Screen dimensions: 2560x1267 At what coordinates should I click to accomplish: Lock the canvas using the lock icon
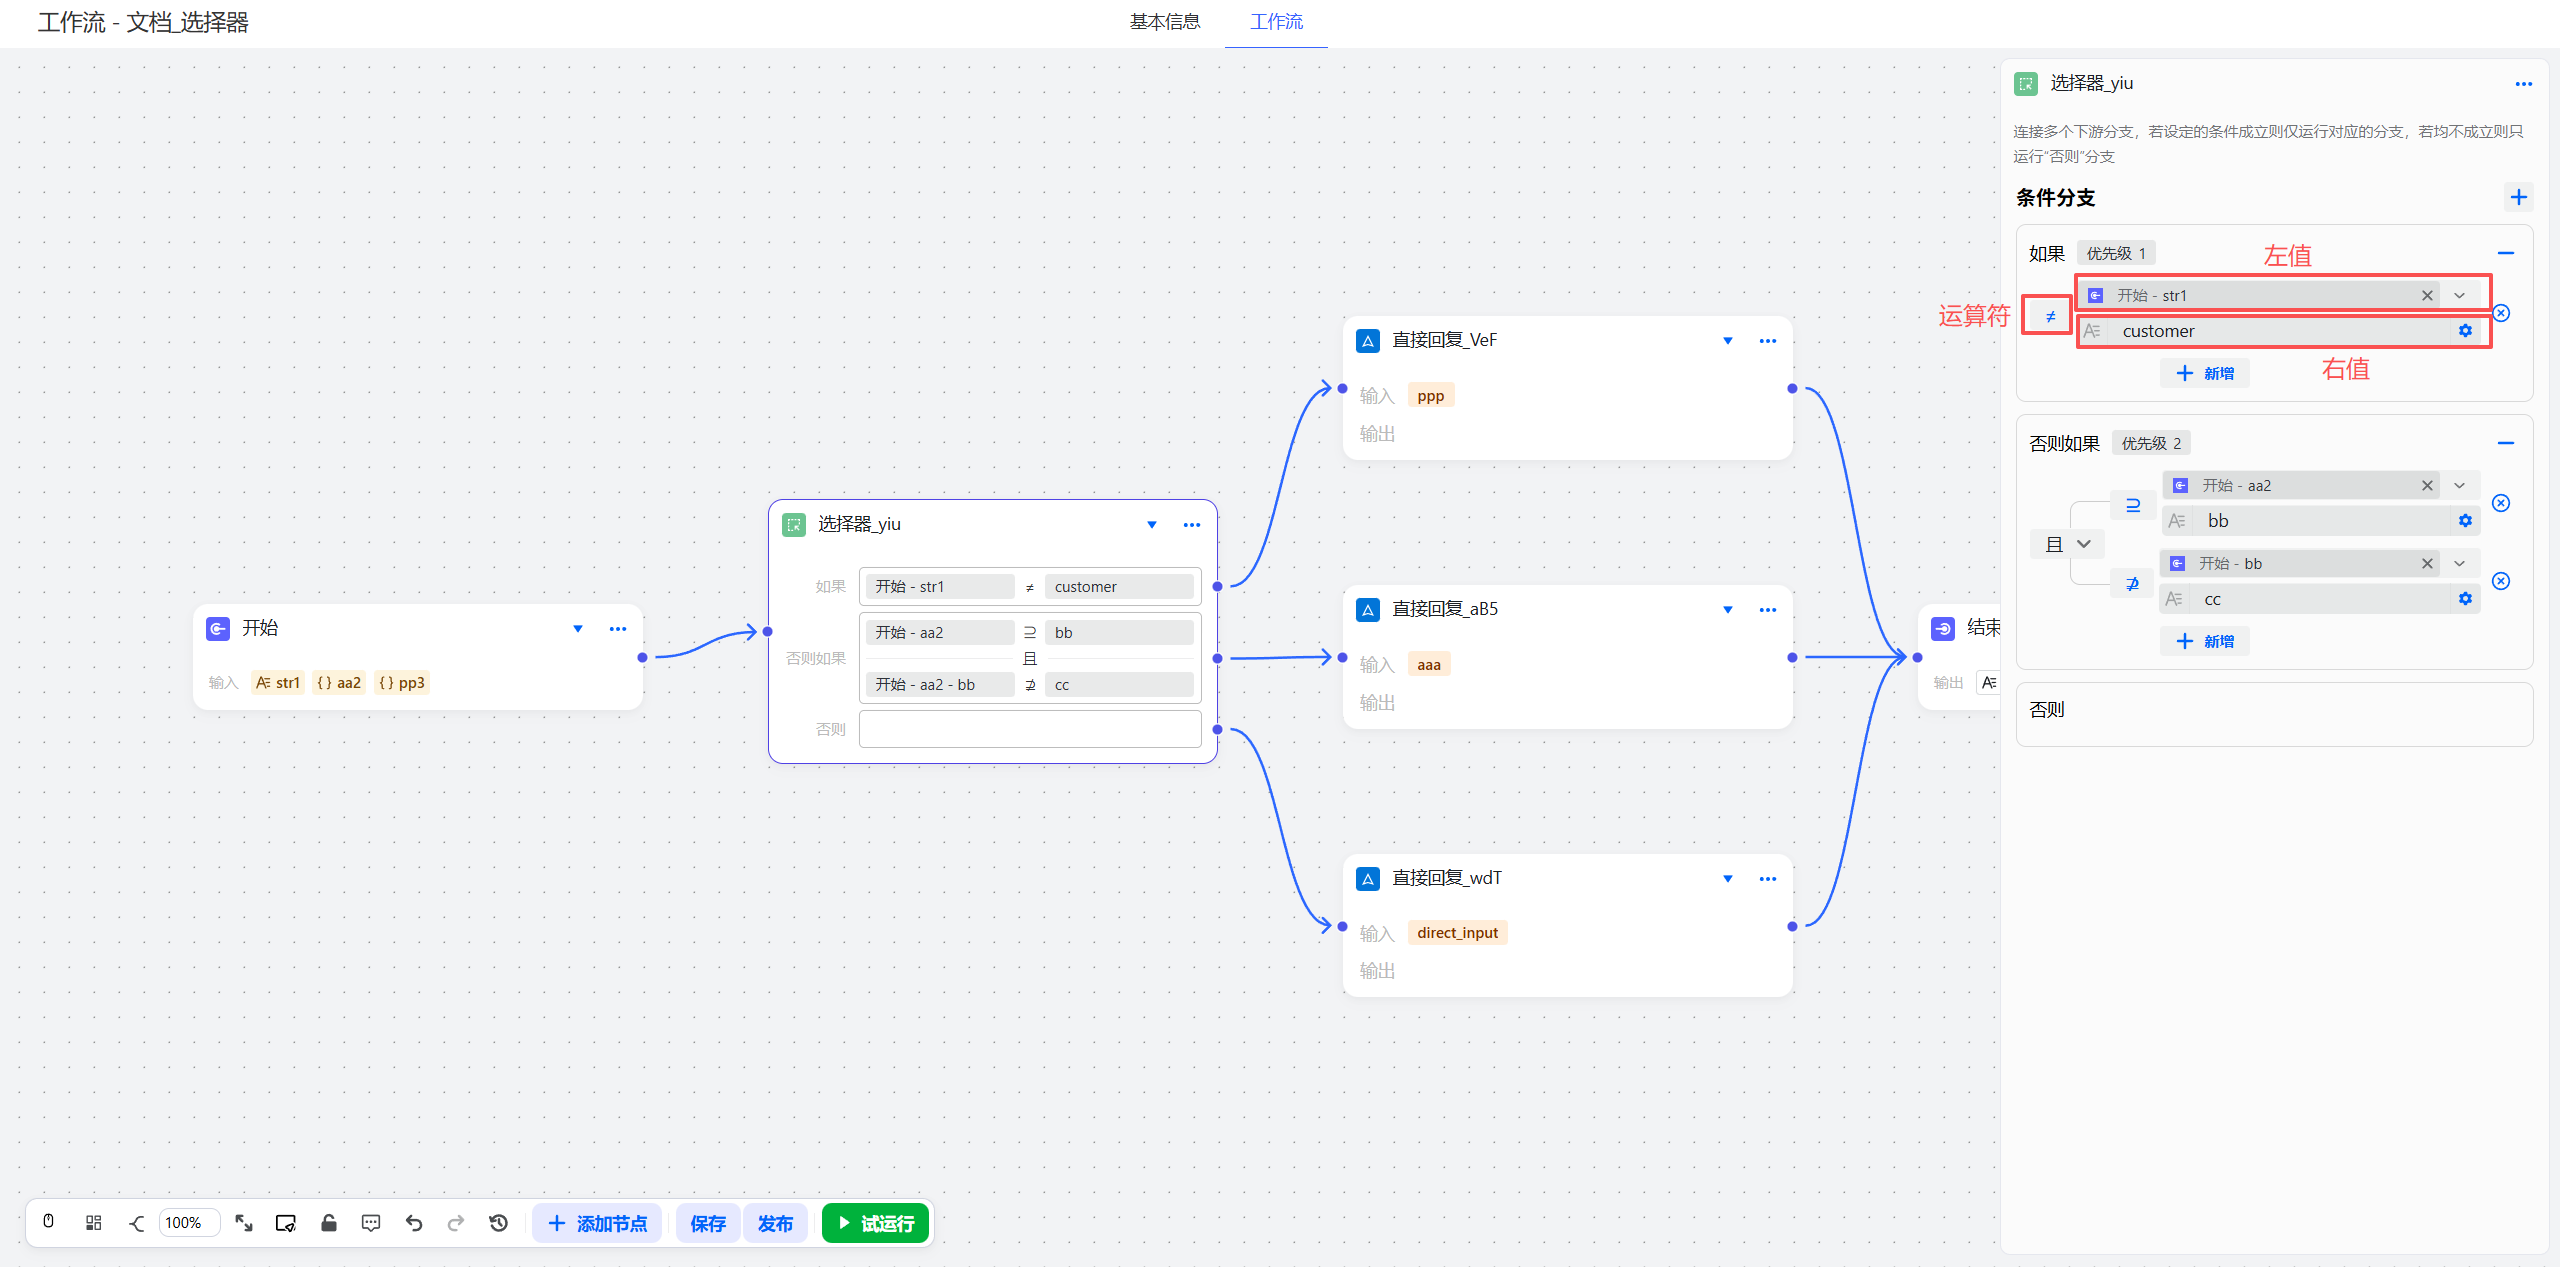click(x=329, y=1222)
